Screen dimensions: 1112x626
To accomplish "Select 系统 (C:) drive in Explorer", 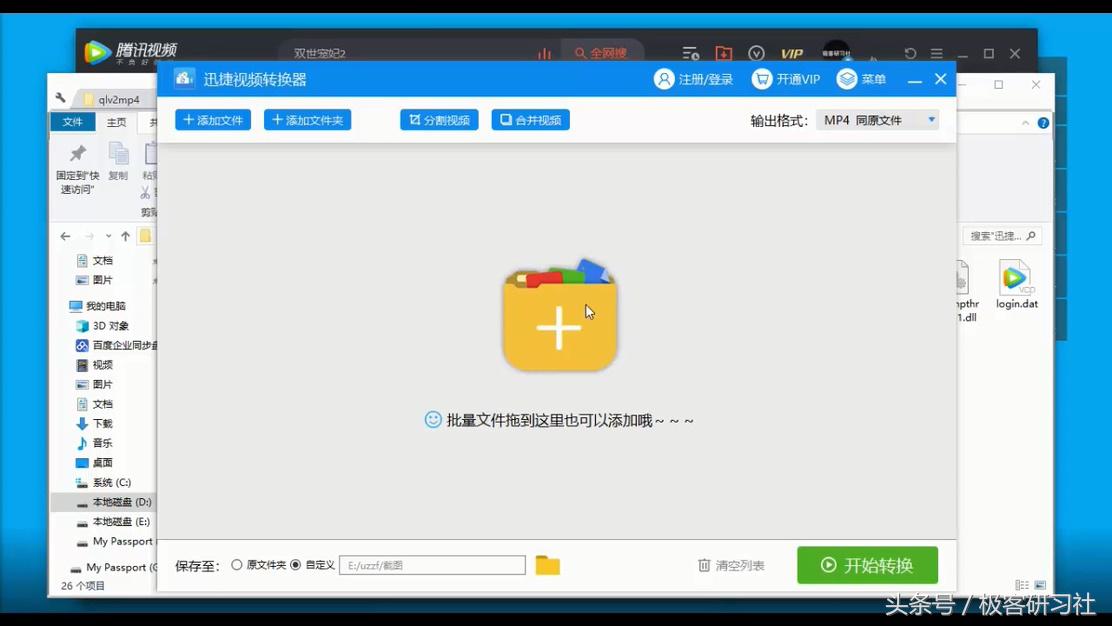I will coord(104,482).
